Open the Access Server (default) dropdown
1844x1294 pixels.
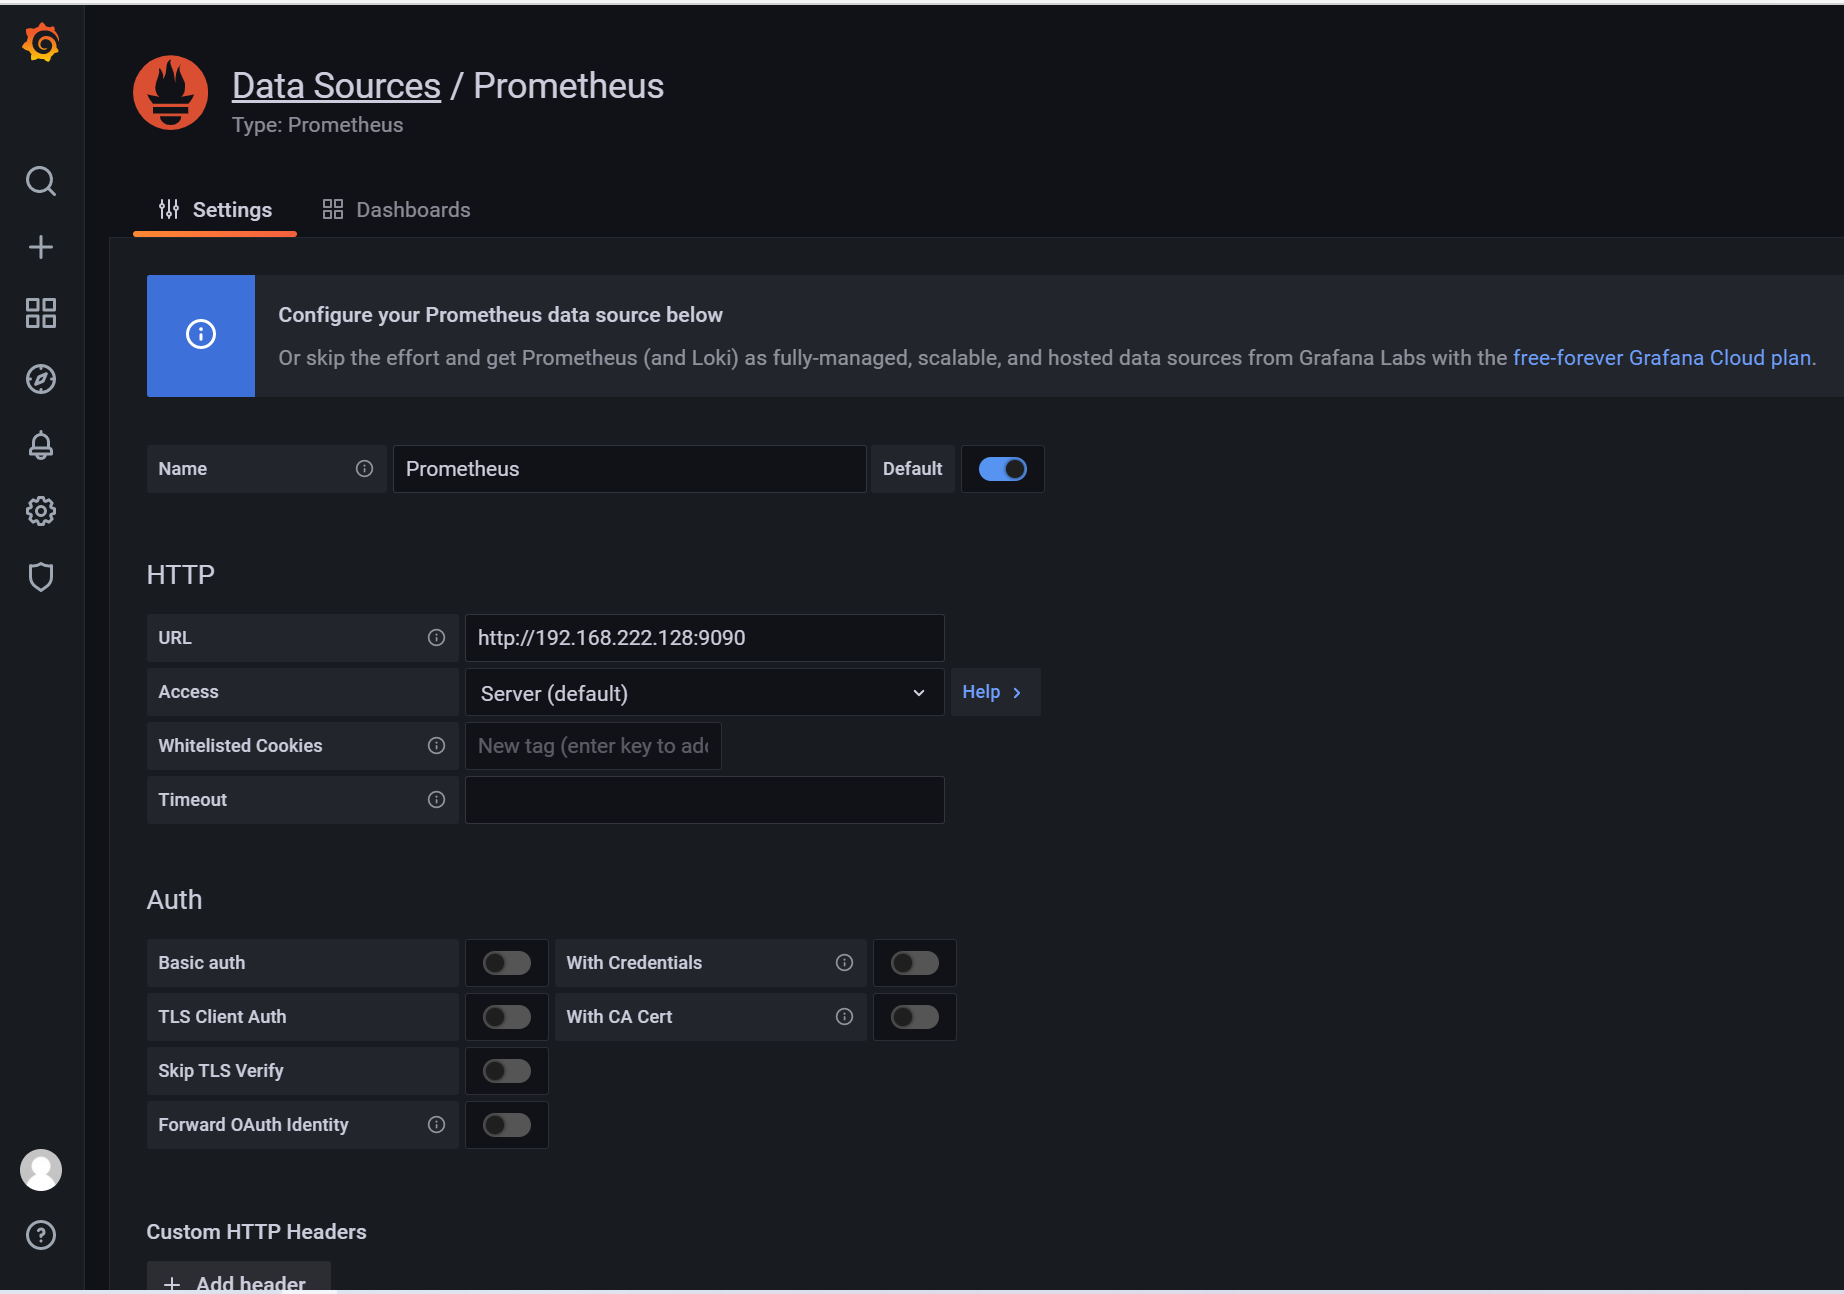coord(705,692)
